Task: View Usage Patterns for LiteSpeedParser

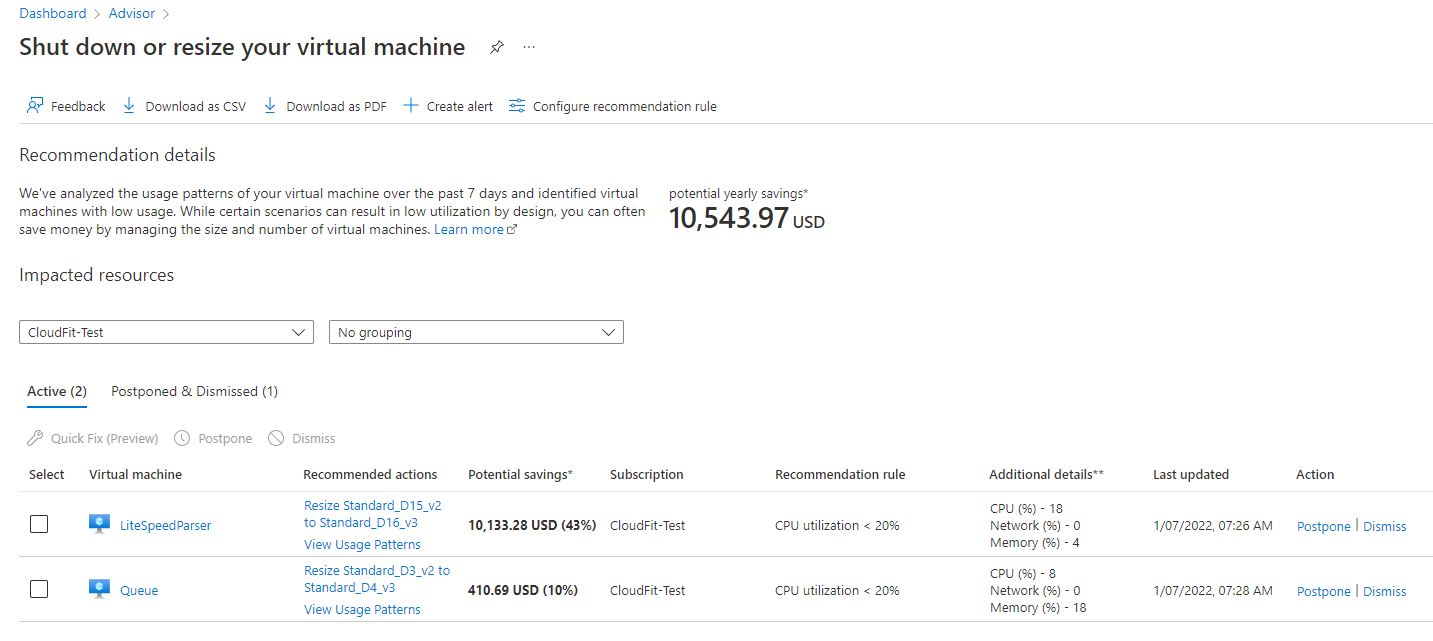Action: point(362,545)
